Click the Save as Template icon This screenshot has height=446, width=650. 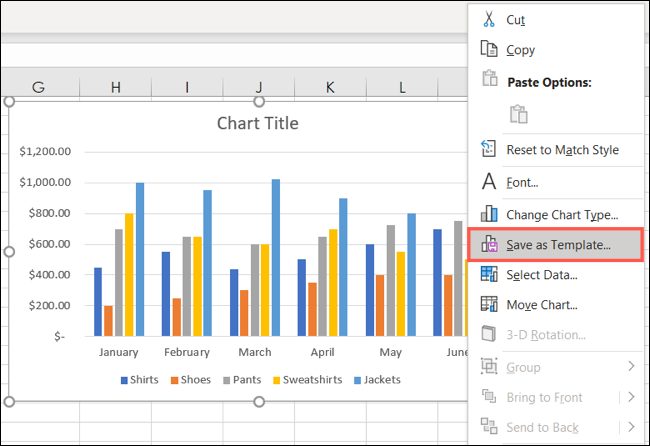tap(489, 244)
